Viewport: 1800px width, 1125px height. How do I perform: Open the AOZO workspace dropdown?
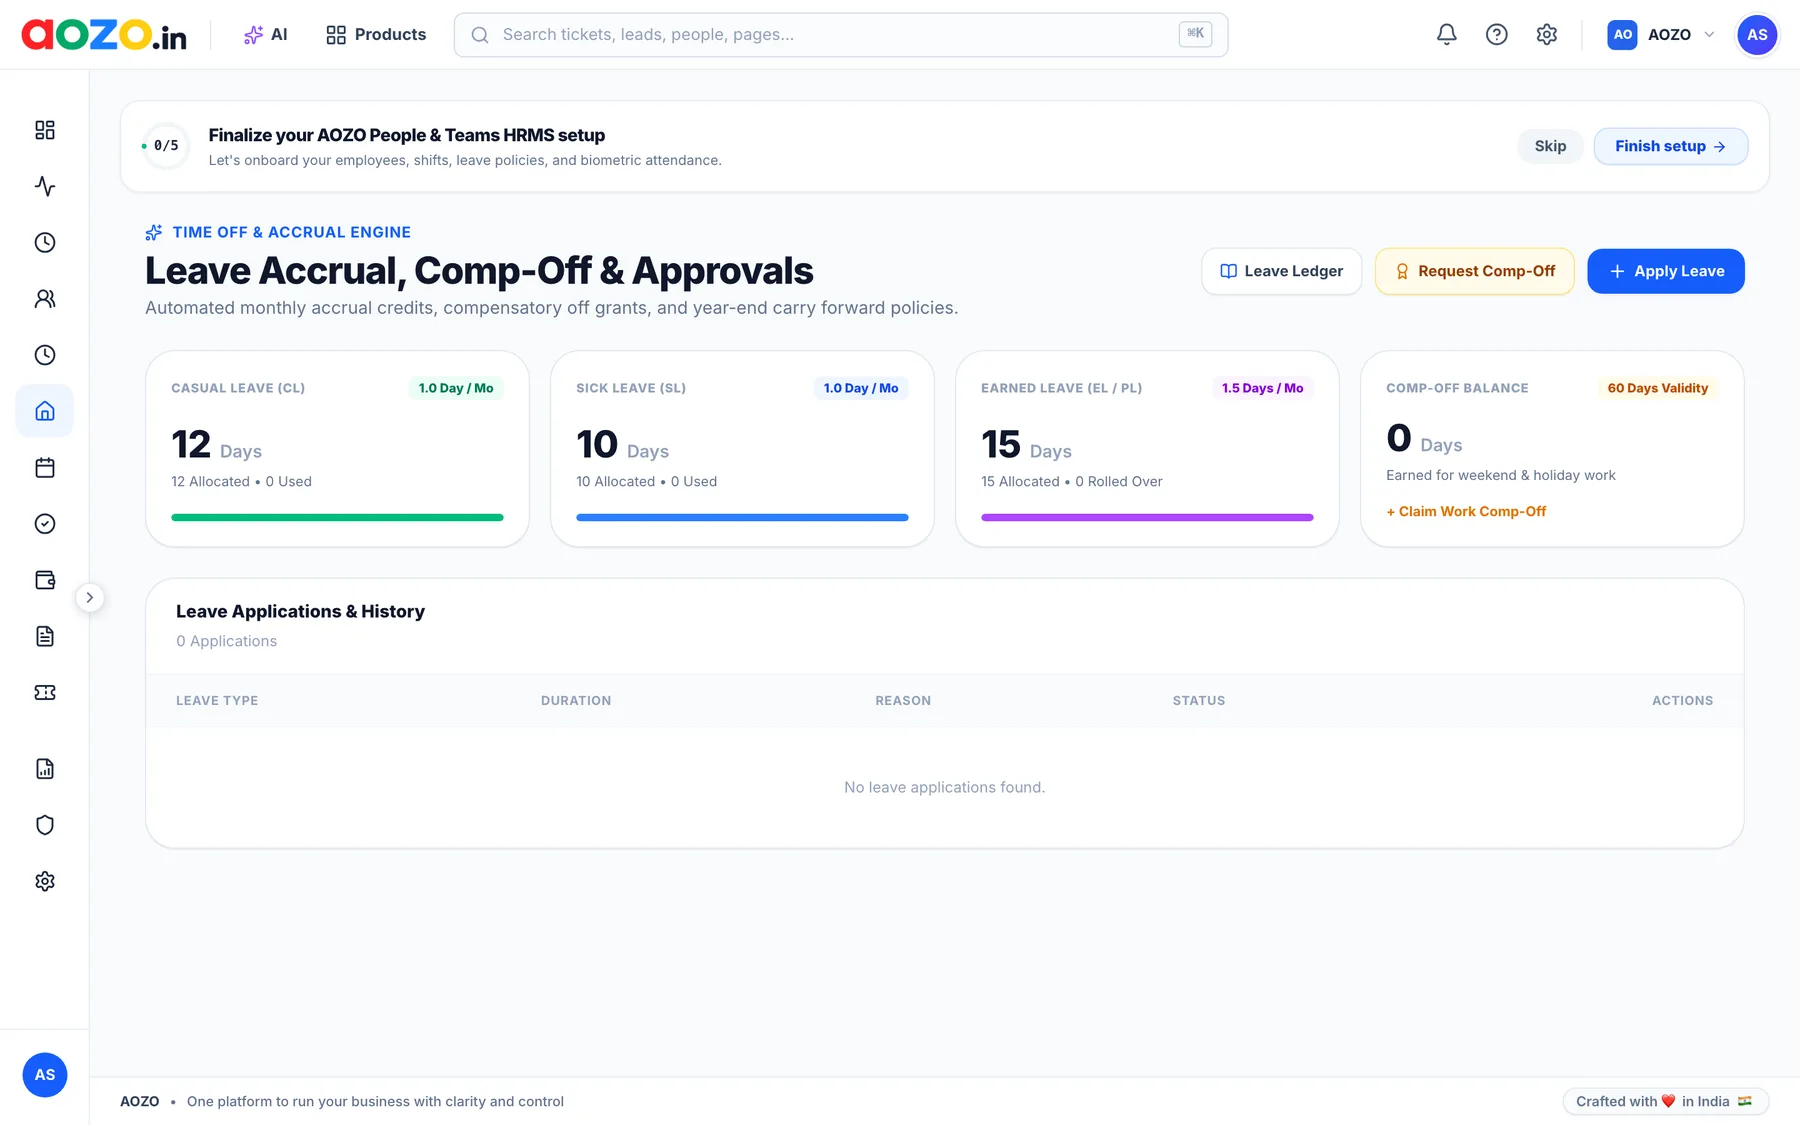tap(1661, 35)
